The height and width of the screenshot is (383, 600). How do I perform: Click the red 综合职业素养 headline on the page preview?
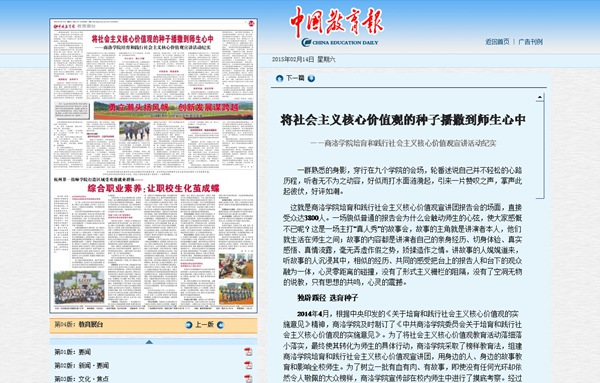point(153,188)
